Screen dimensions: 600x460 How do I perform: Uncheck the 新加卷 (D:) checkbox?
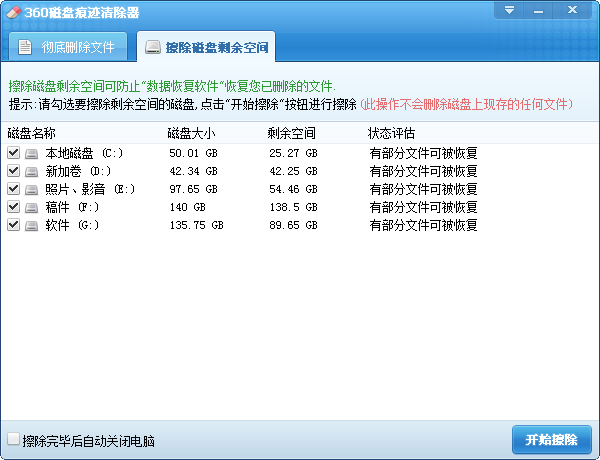coord(13,171)
